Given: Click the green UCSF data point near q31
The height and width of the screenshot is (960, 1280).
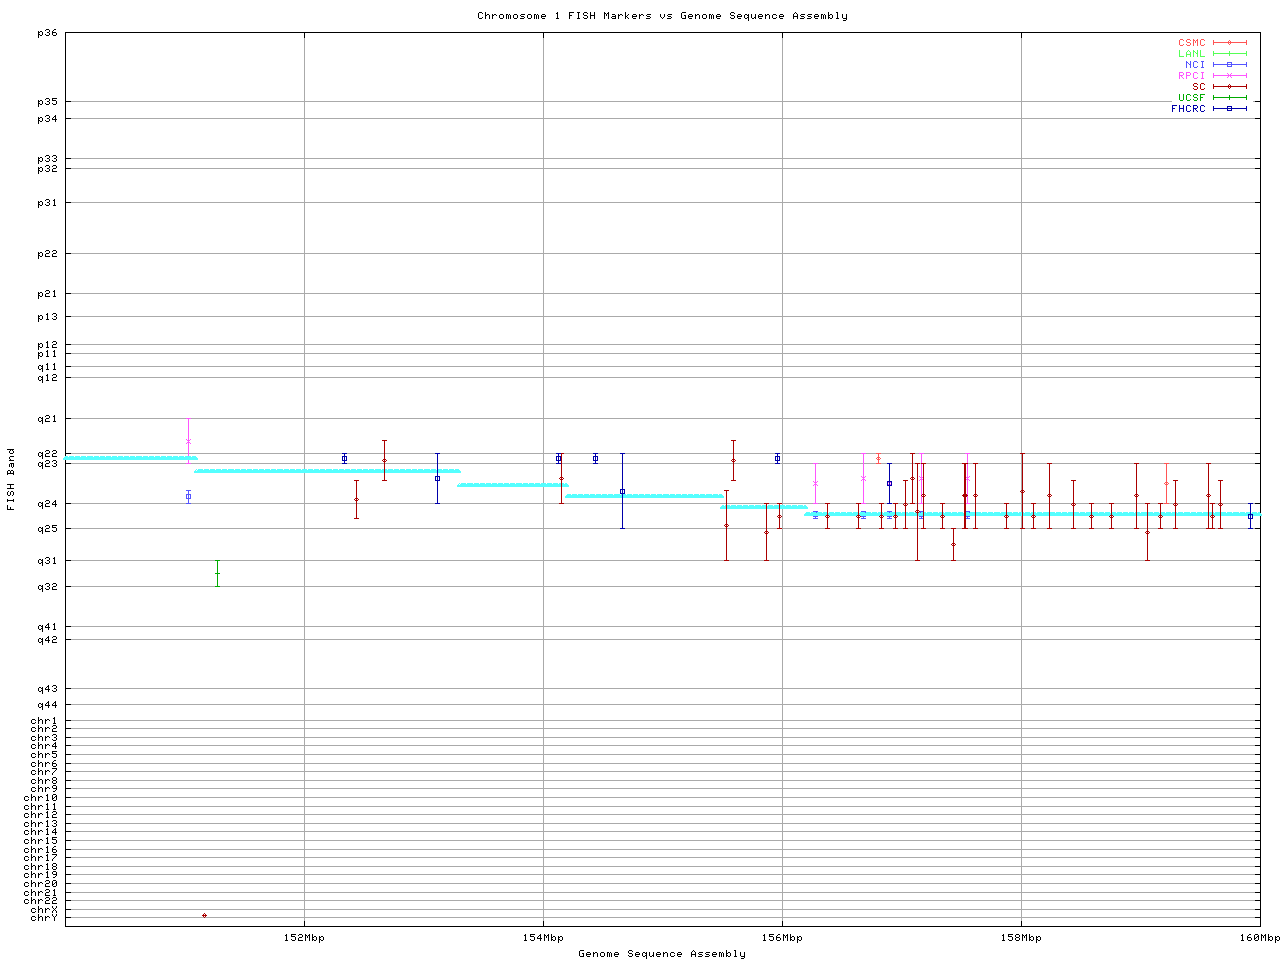Looking at the screenshot, I should (x=217, y=573).
